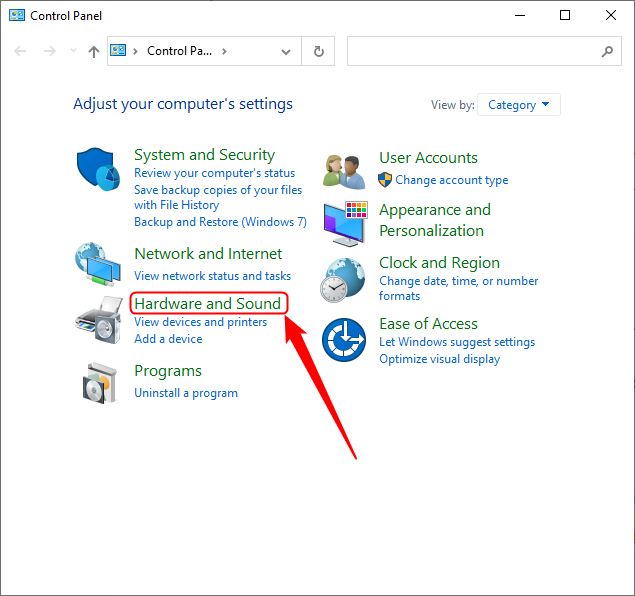This screenshot has width=635, height=596.
Task: Open User Accounts category
Action: (x=428, y=158)
